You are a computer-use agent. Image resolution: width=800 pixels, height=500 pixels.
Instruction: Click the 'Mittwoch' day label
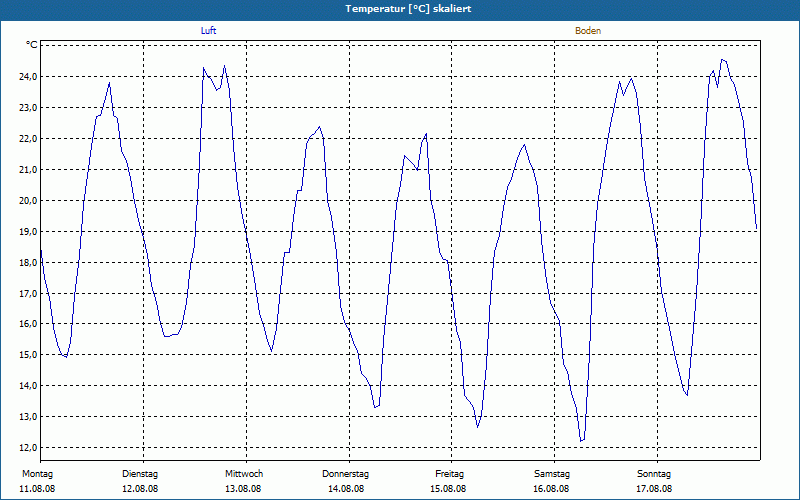(244, 474)
